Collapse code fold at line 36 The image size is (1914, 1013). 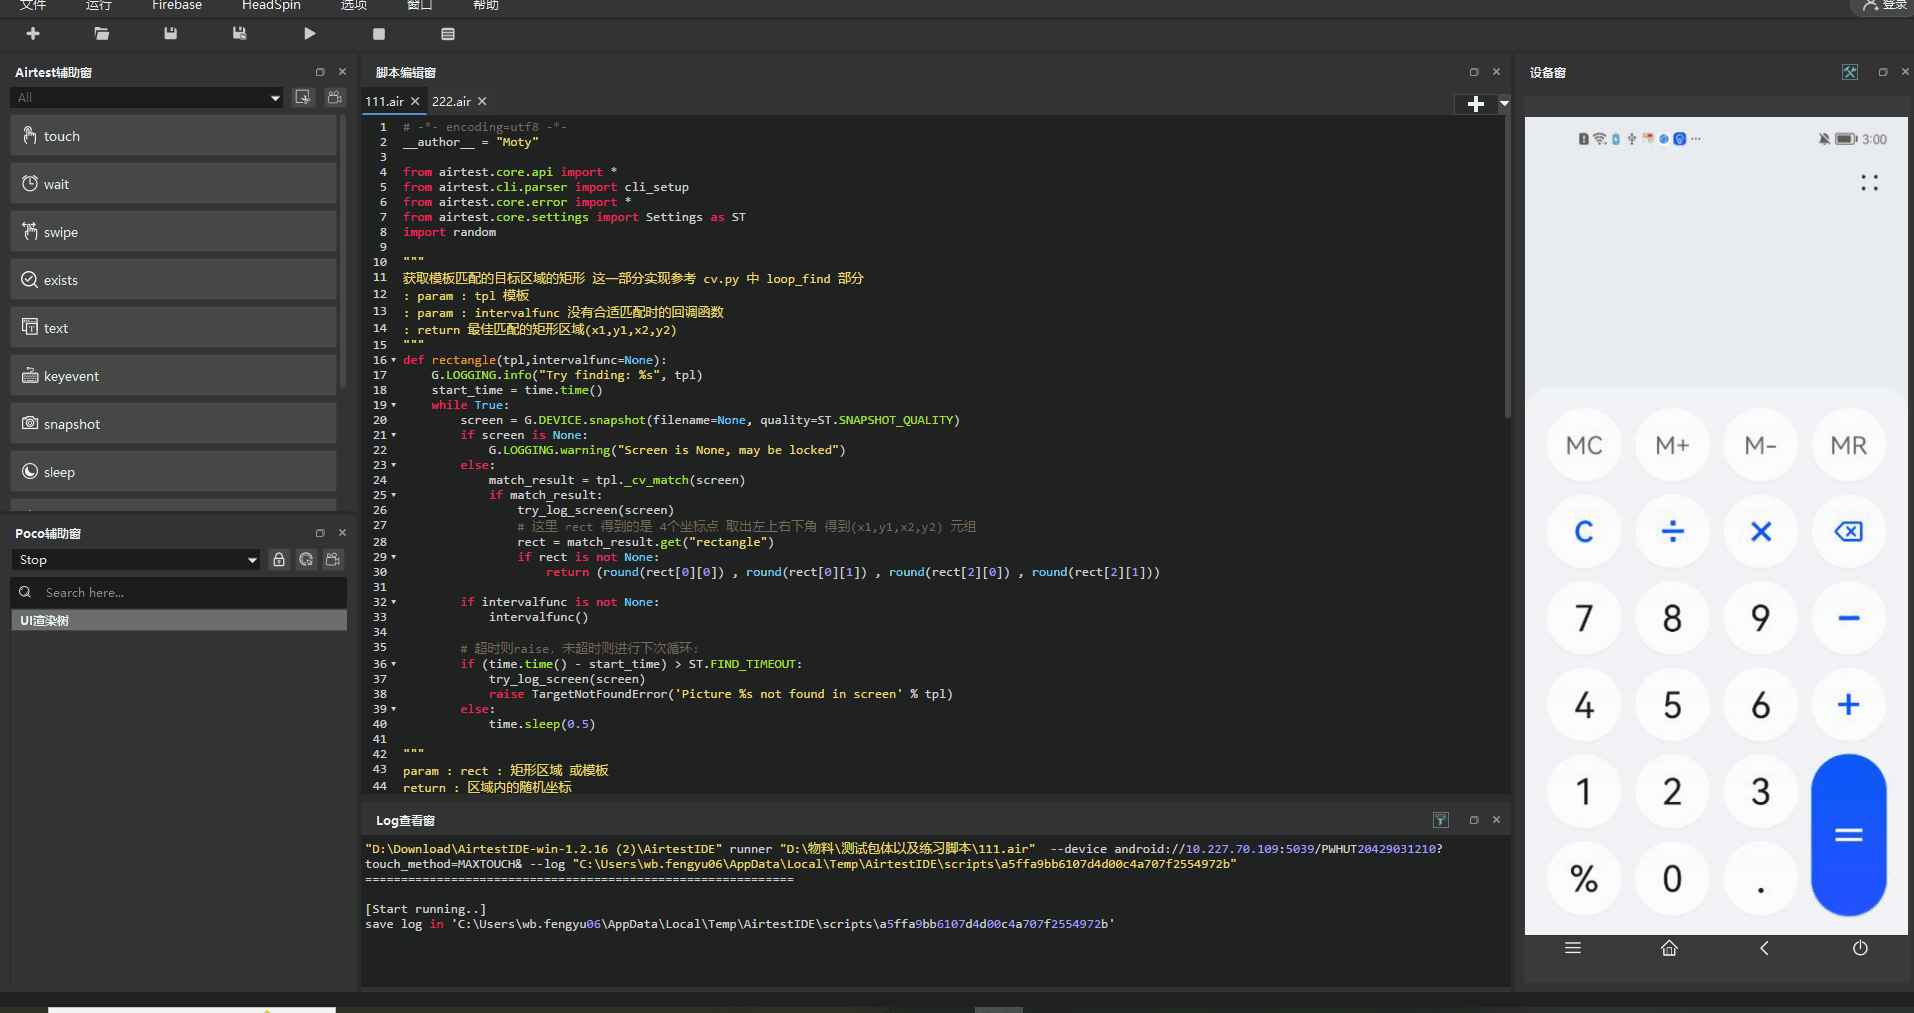(x=393, y=664)
